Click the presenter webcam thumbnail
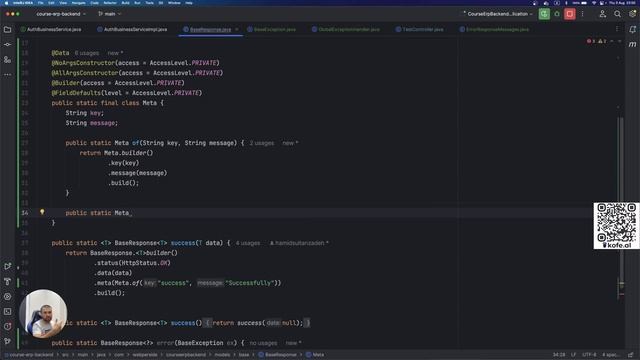 tap(43, 313)
